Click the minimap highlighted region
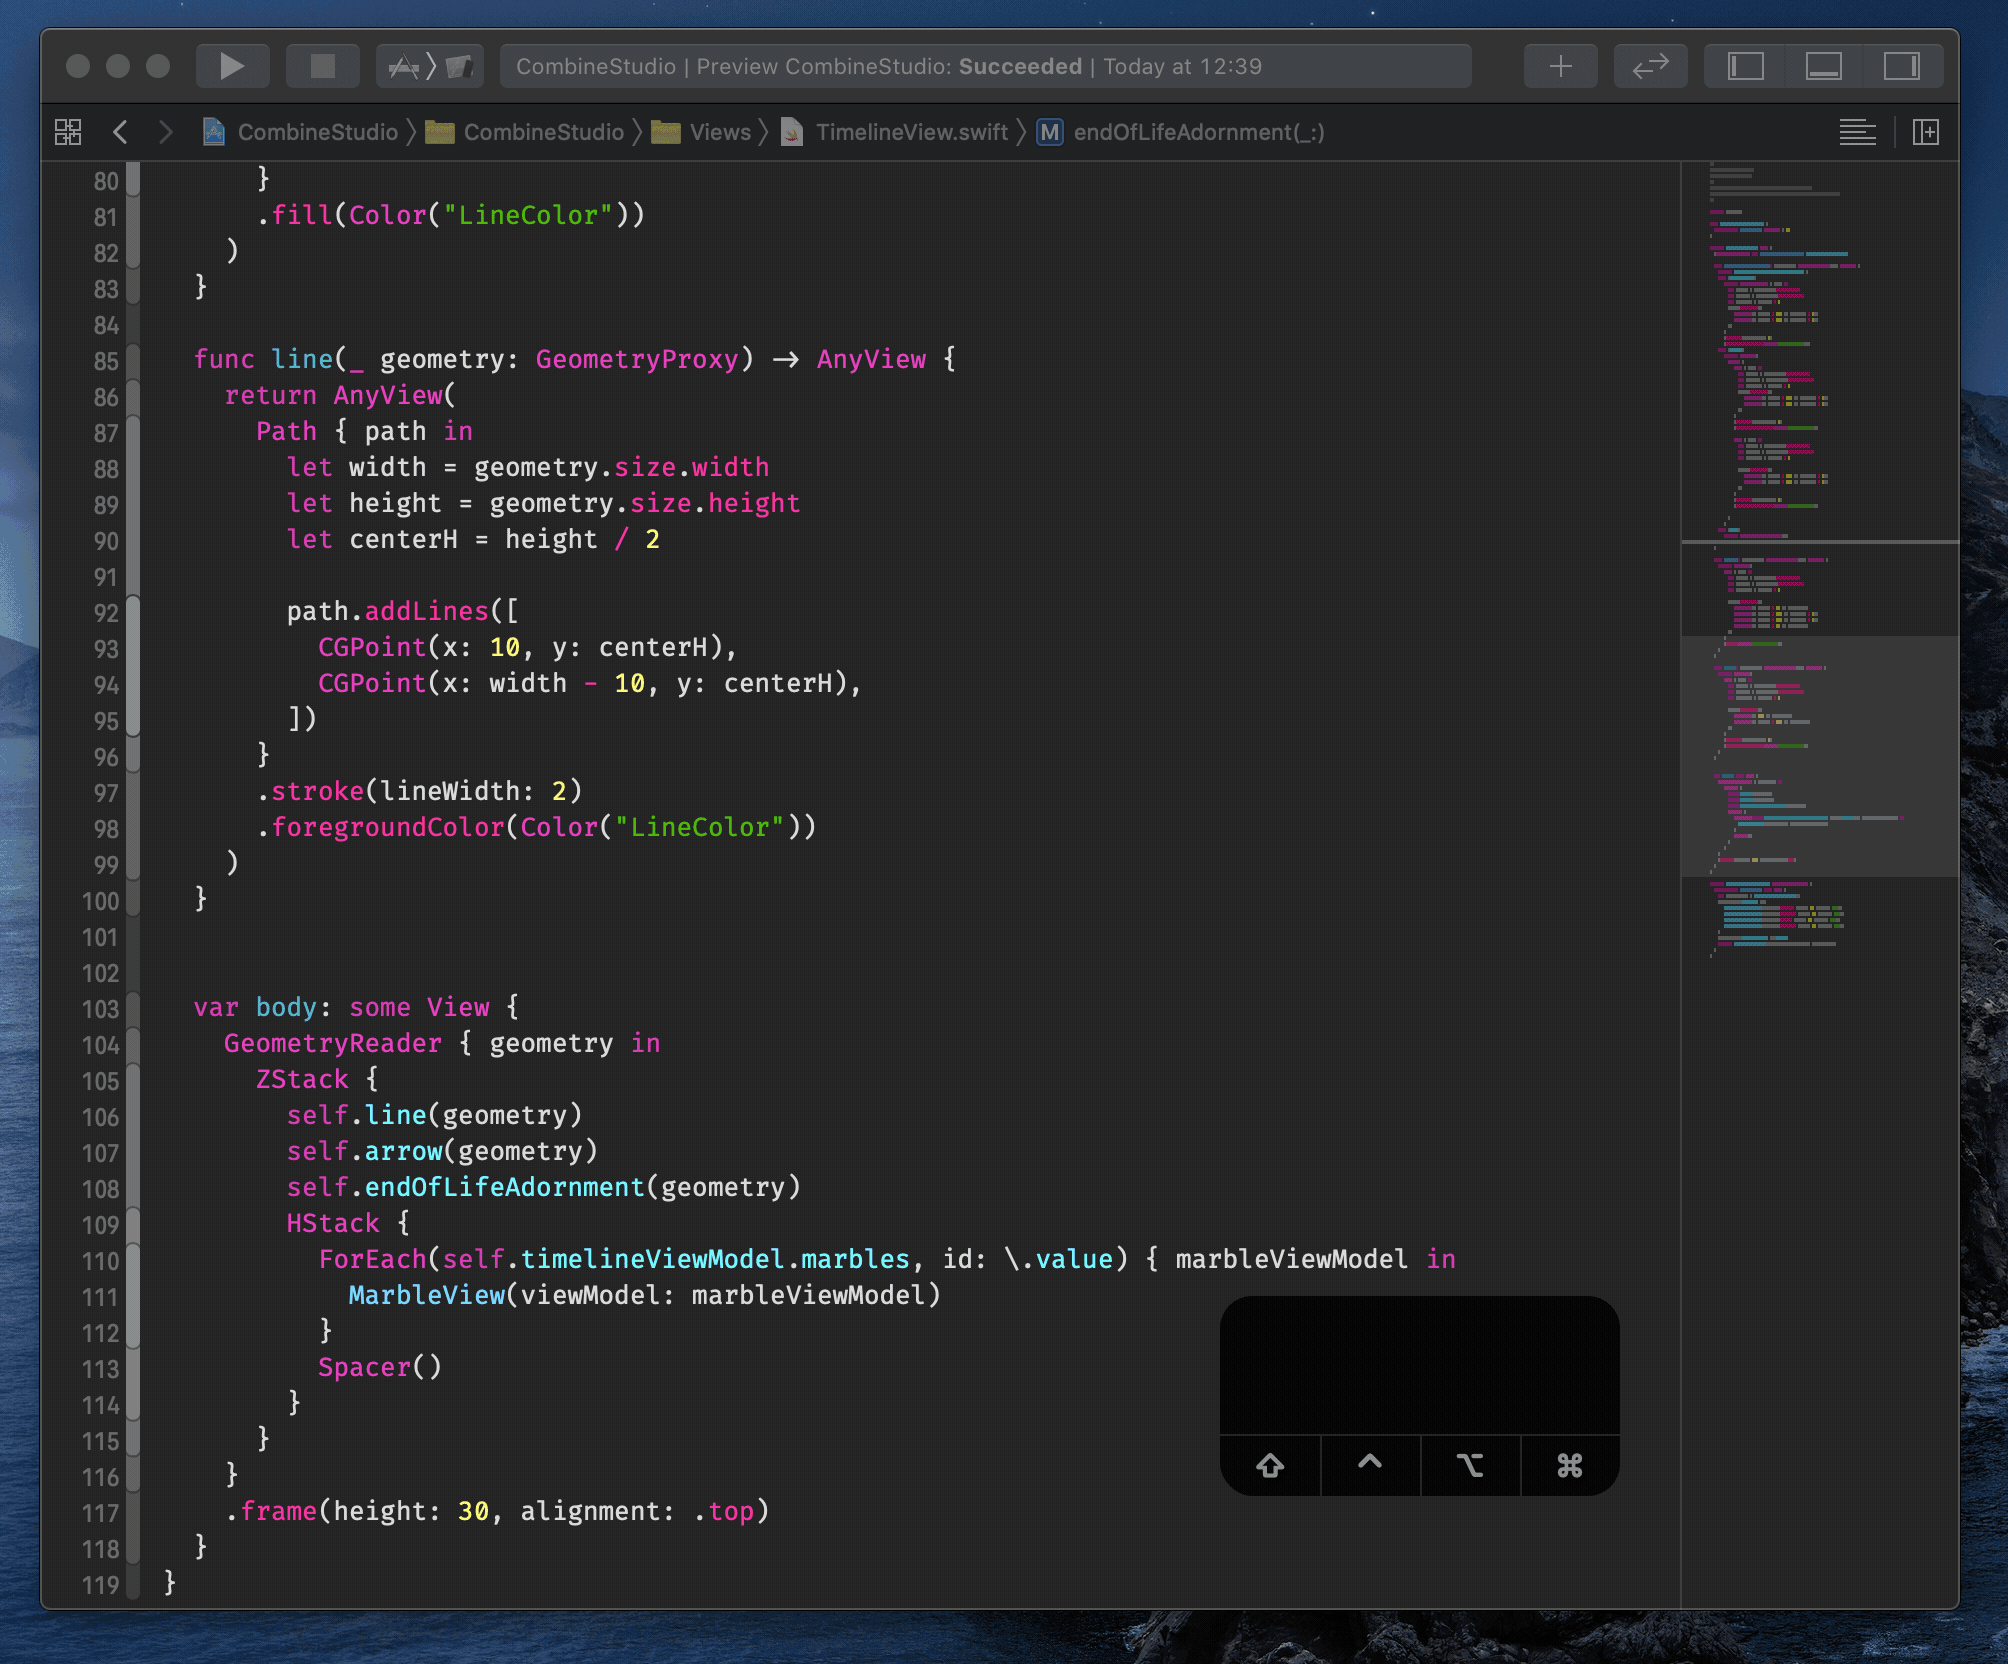Screen dimensions: 2008x1664 tap(1819, 756)
